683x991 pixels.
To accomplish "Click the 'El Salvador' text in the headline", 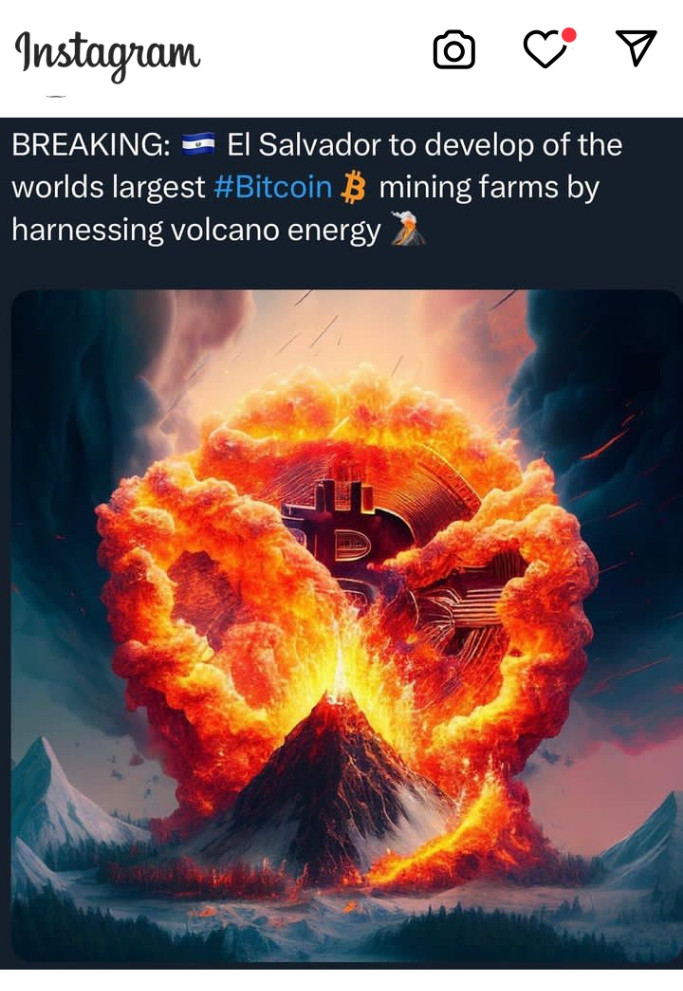I will pyautogui.click(x=305, y=145).
